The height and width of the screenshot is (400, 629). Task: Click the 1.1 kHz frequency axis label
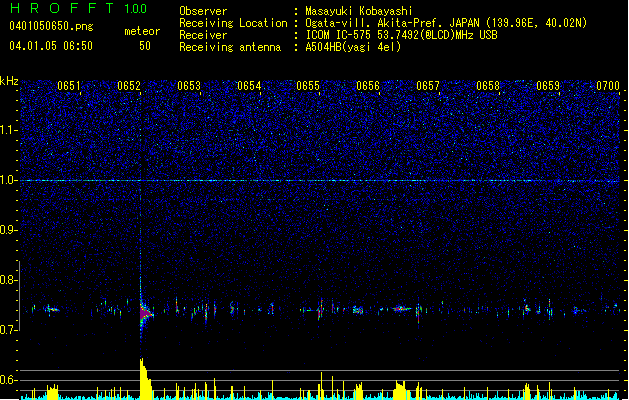click(8, 130)
